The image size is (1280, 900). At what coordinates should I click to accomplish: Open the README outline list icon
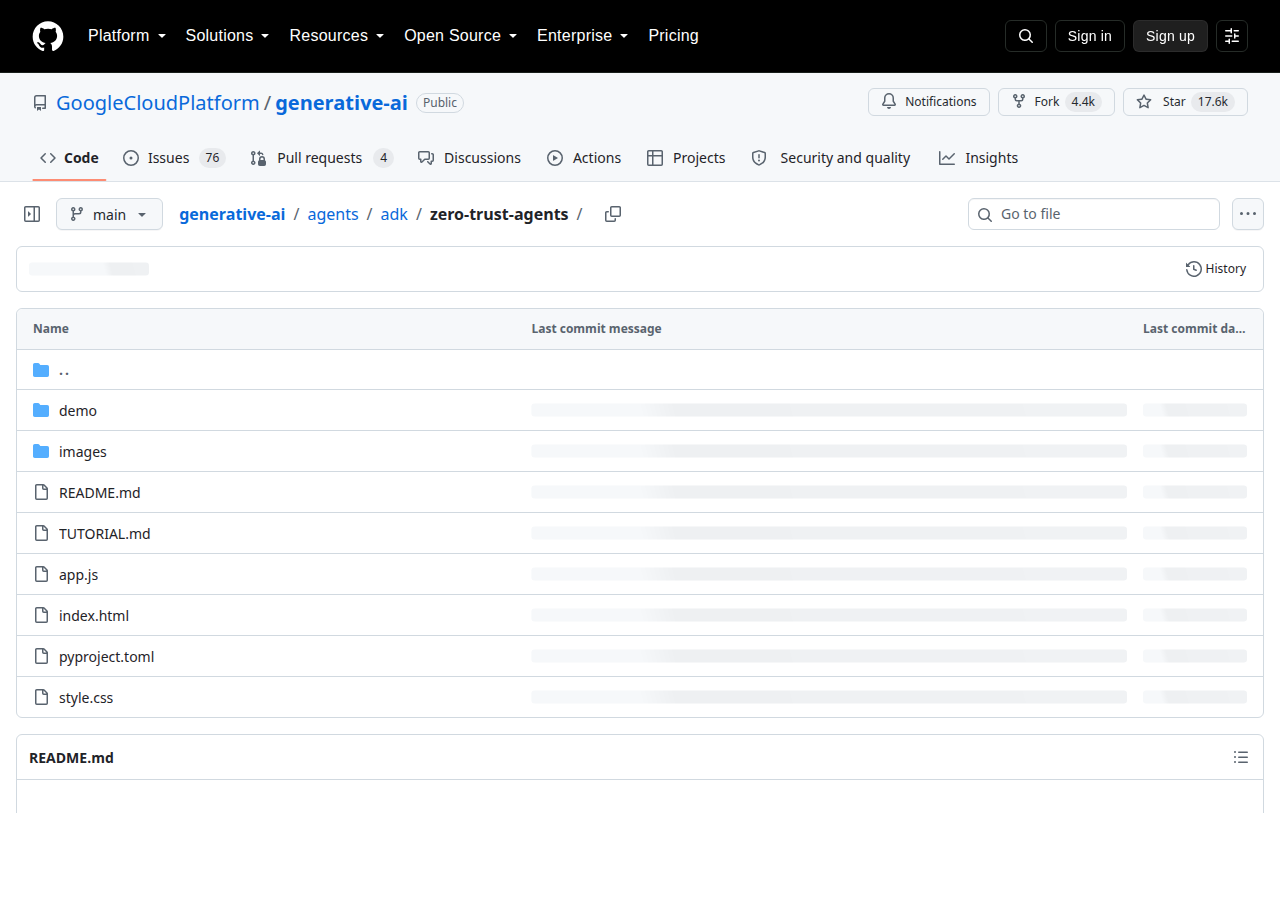(1241, 758)
